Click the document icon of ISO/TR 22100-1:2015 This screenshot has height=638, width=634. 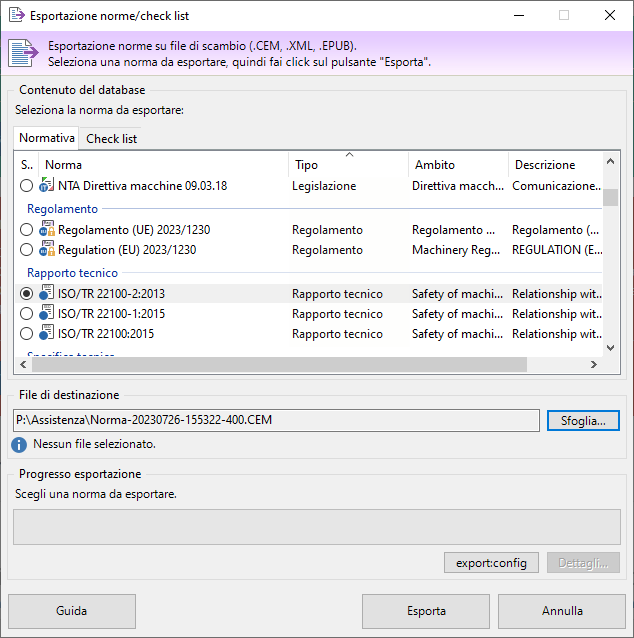click(x=46, y=314)
